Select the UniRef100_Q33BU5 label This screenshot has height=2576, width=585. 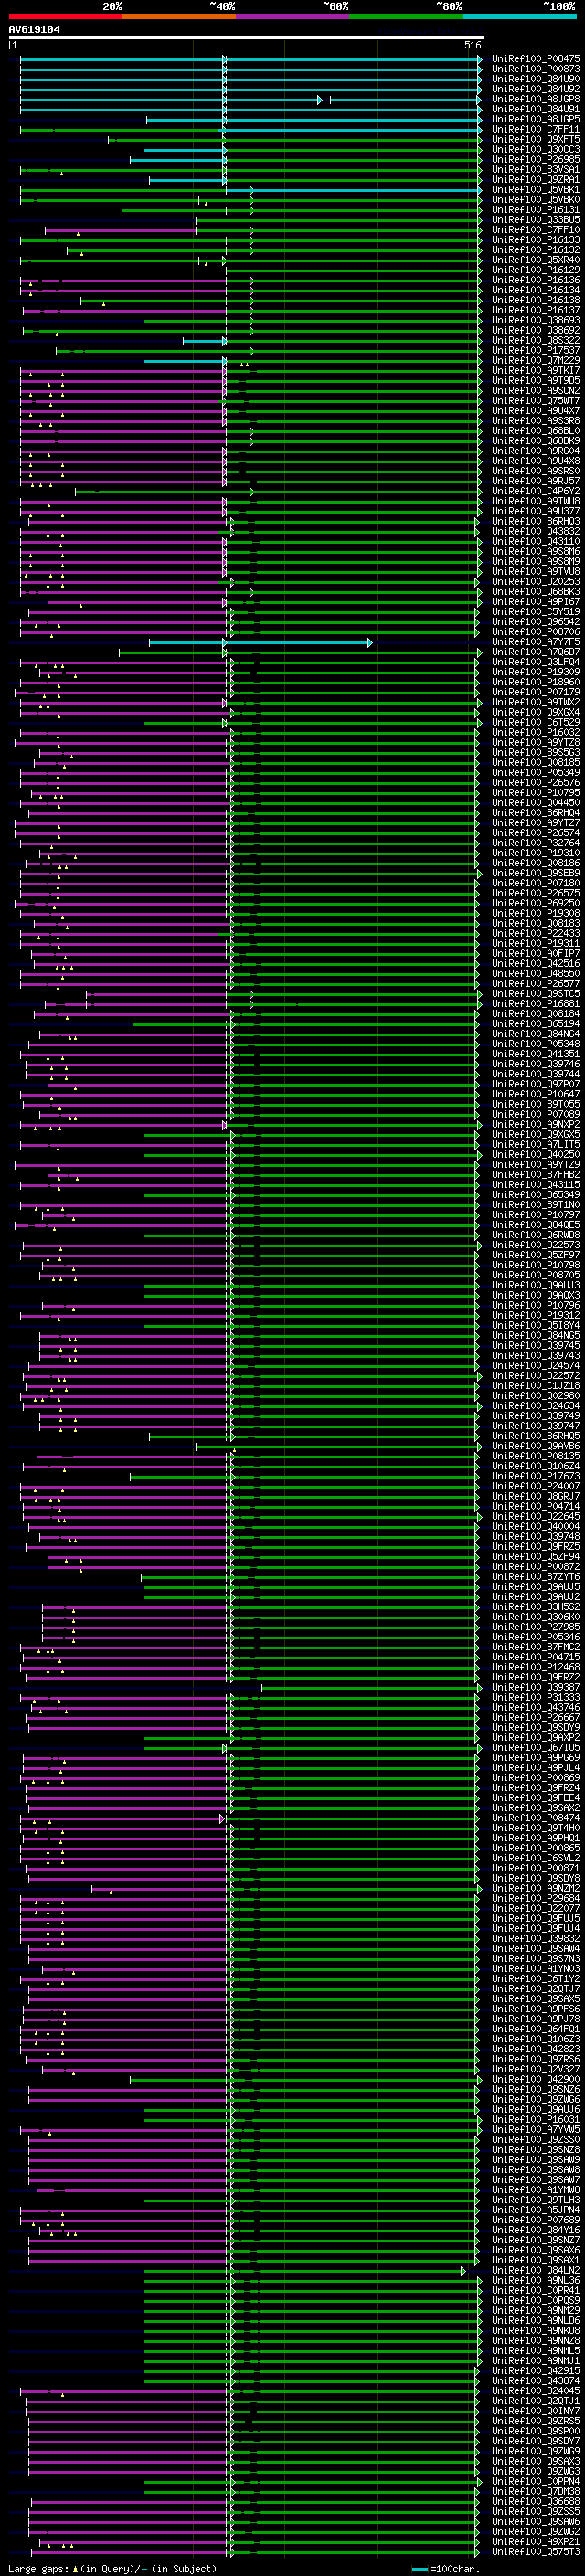535,220
